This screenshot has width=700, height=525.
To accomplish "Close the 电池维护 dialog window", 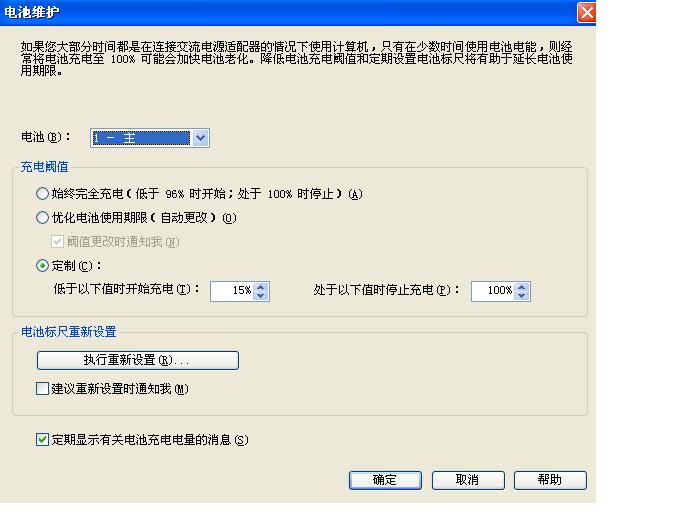I will click(x=587, y=12).
